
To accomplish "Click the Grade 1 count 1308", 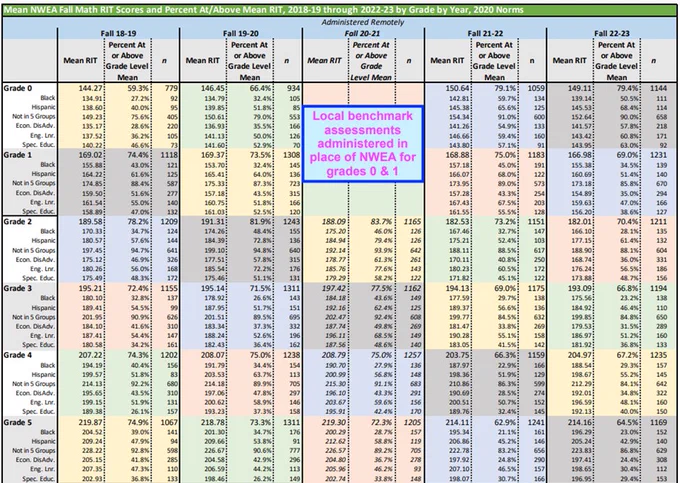I will coord(291,155).
